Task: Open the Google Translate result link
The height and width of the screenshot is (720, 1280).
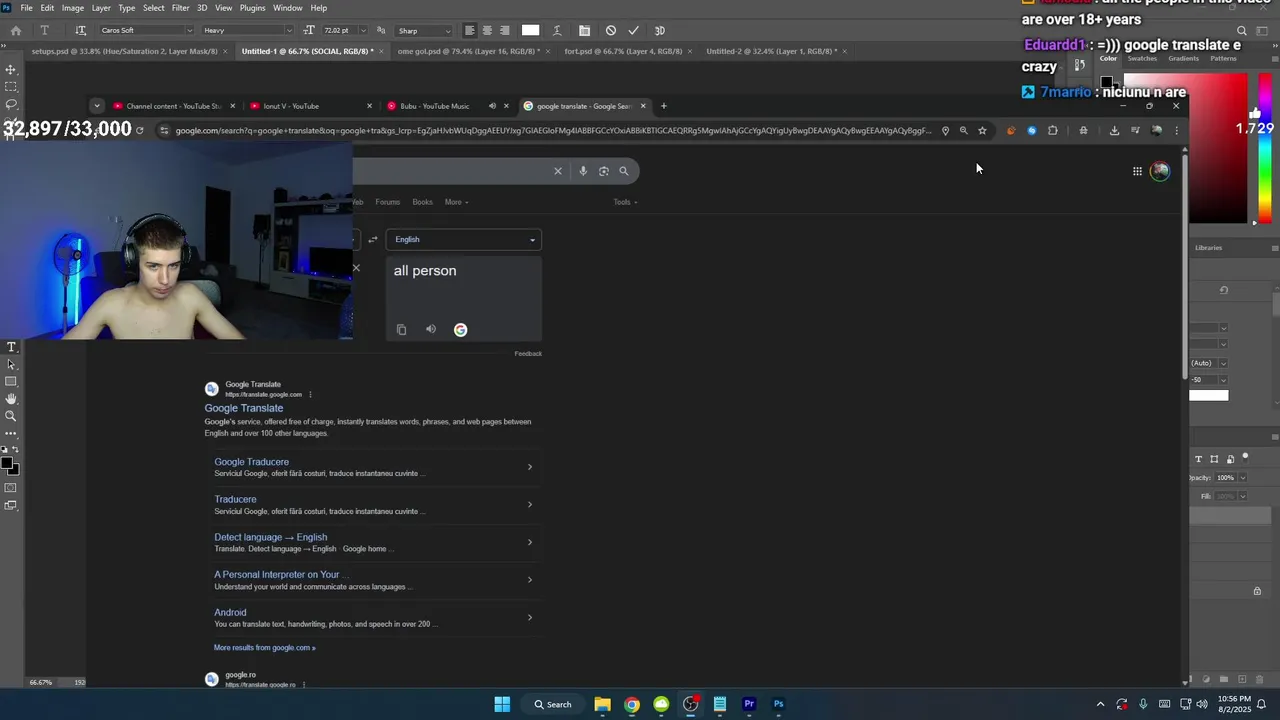Action: [x=244, y=408]
